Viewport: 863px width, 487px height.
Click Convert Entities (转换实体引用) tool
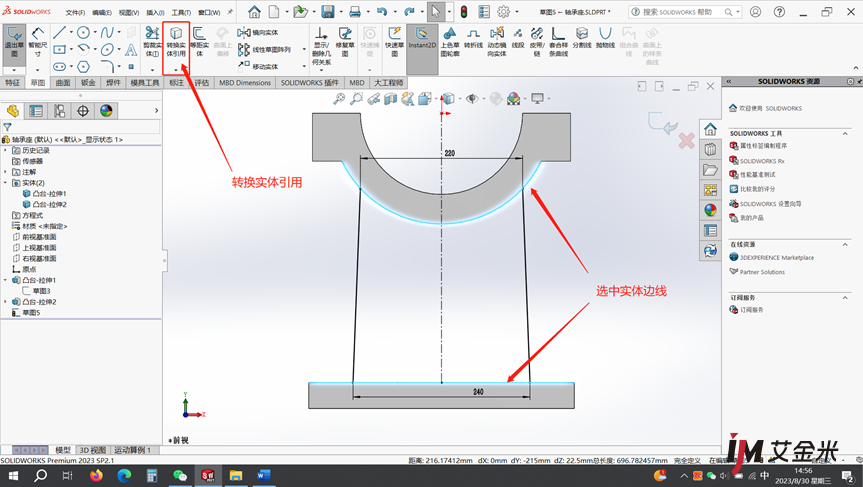click(176, 43)
